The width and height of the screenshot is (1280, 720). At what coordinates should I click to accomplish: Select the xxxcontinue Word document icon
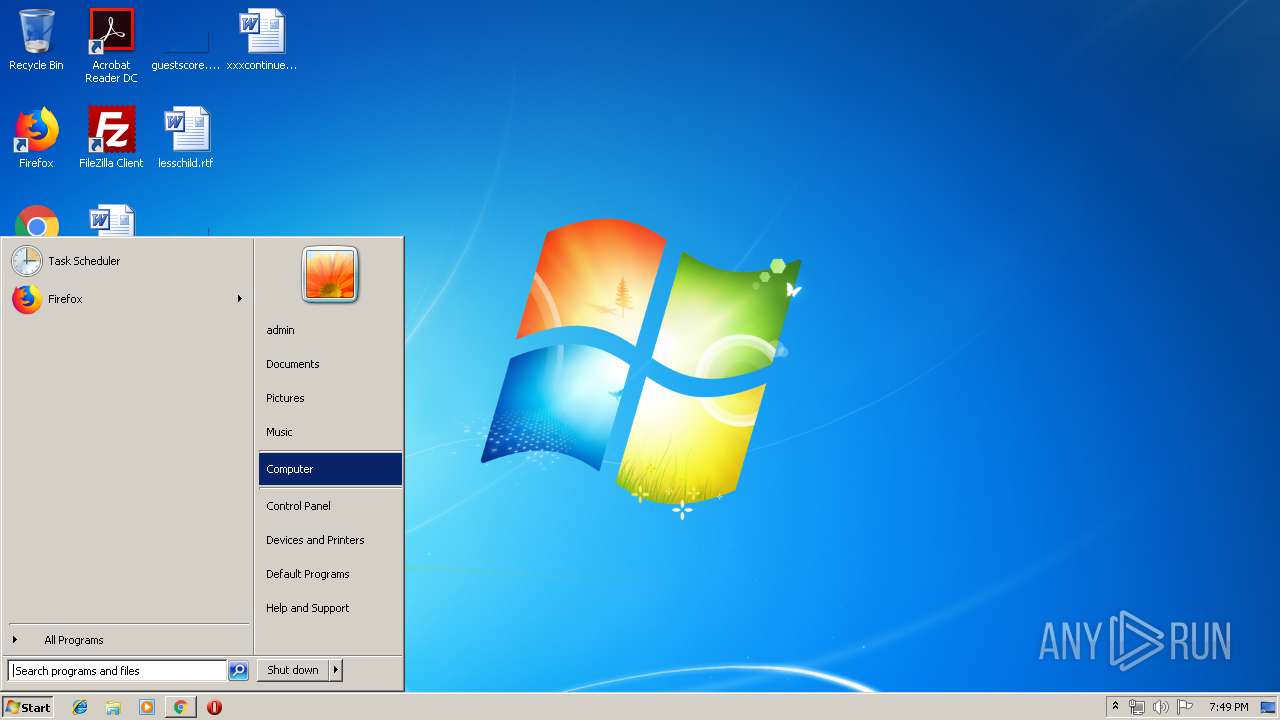[262, 40]
